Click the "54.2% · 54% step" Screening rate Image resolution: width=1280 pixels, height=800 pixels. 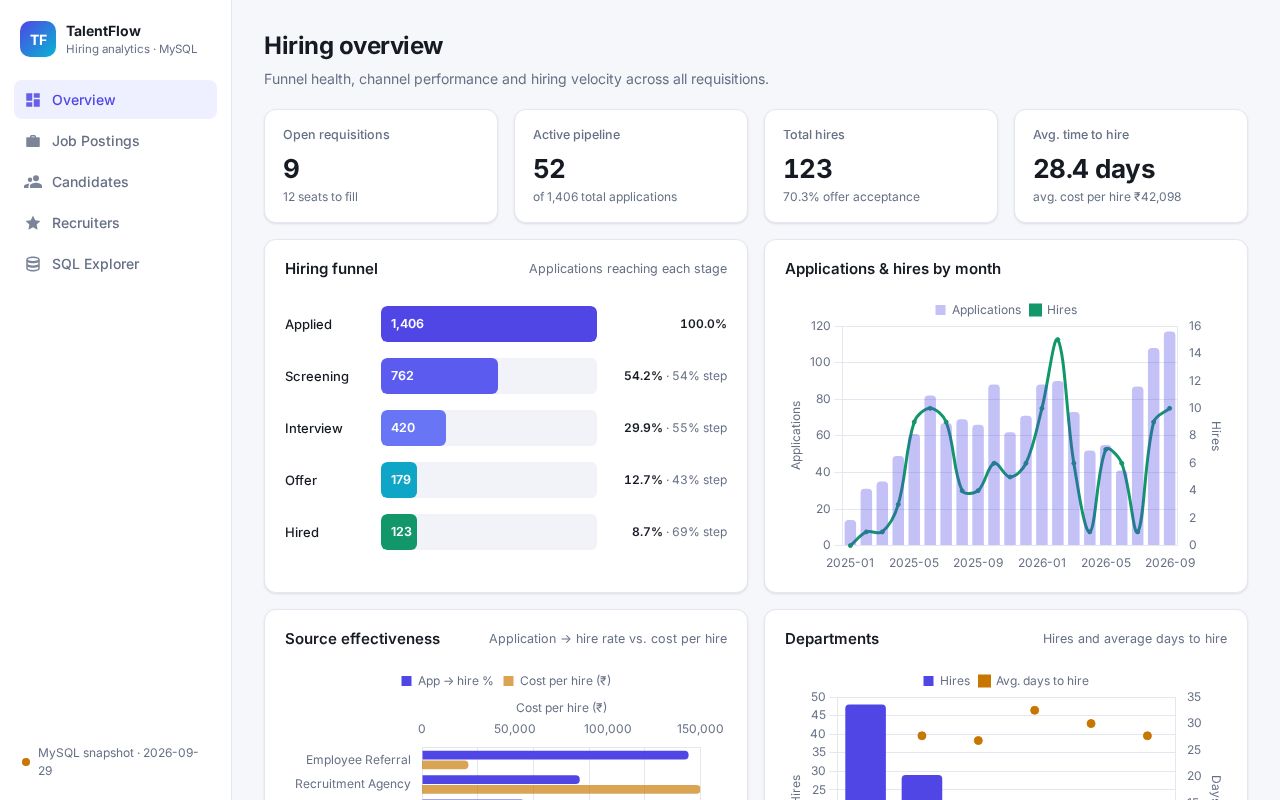tap(675, 376)
